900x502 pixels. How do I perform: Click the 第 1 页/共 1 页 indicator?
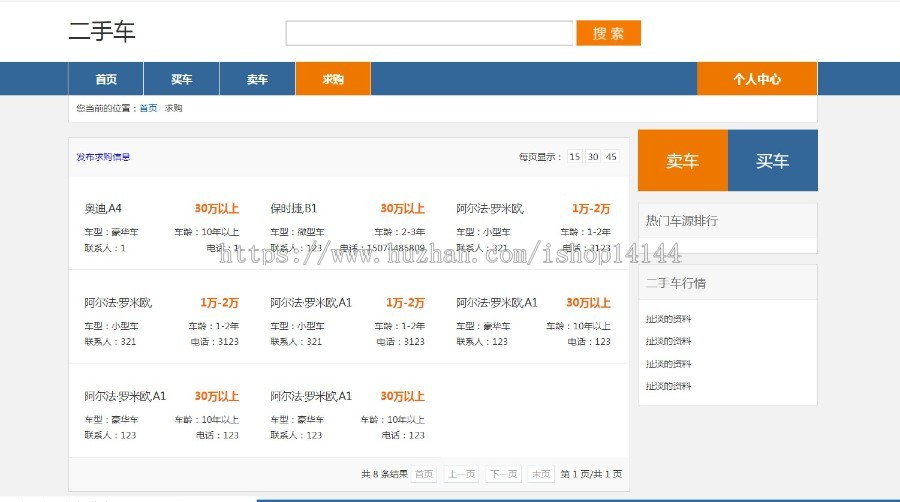tap(591, 474)
